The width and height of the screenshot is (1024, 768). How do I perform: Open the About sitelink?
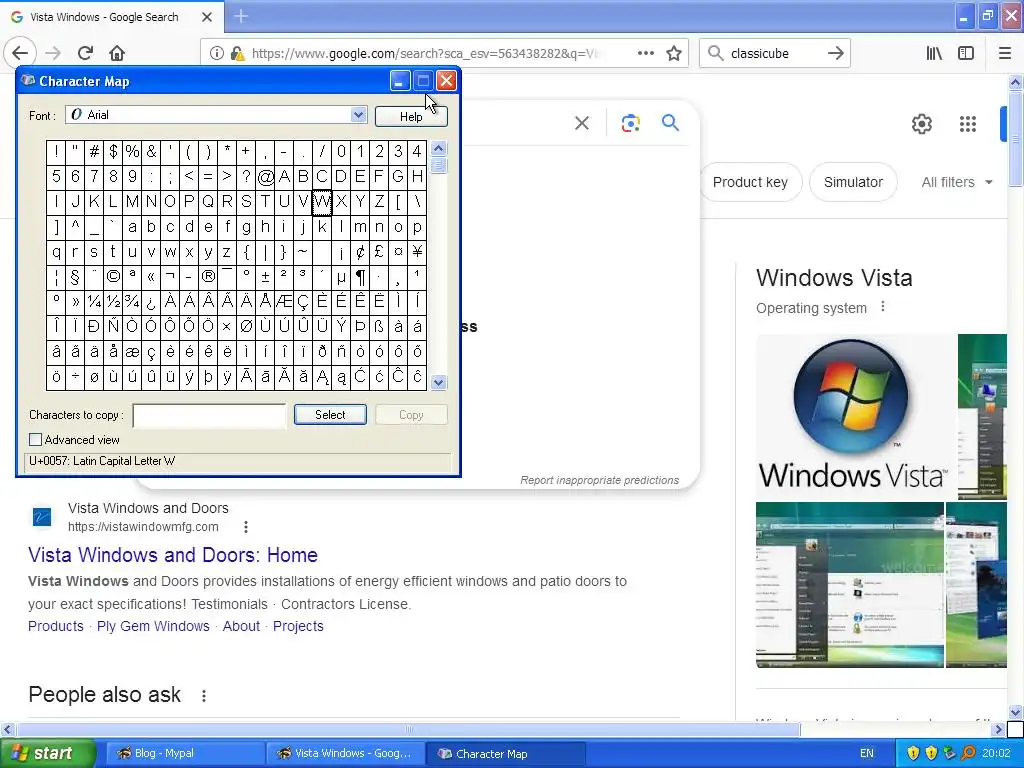pyautogui.click(x=241, y=626)
